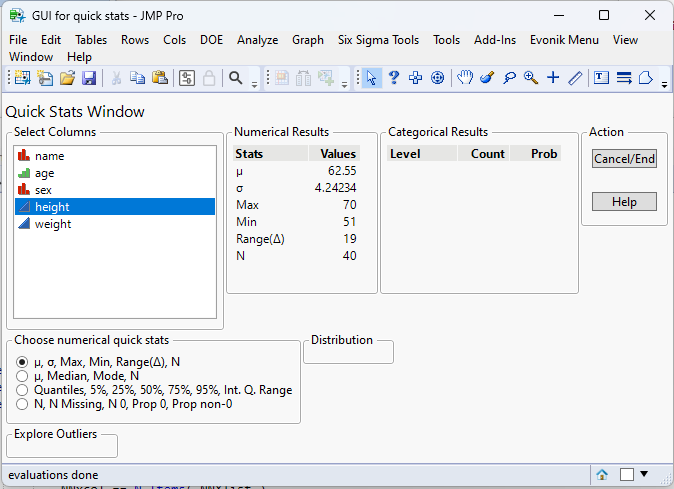The height and width of the screenshot is (489, 674).
Task: Select the age column
Action: 115,173
